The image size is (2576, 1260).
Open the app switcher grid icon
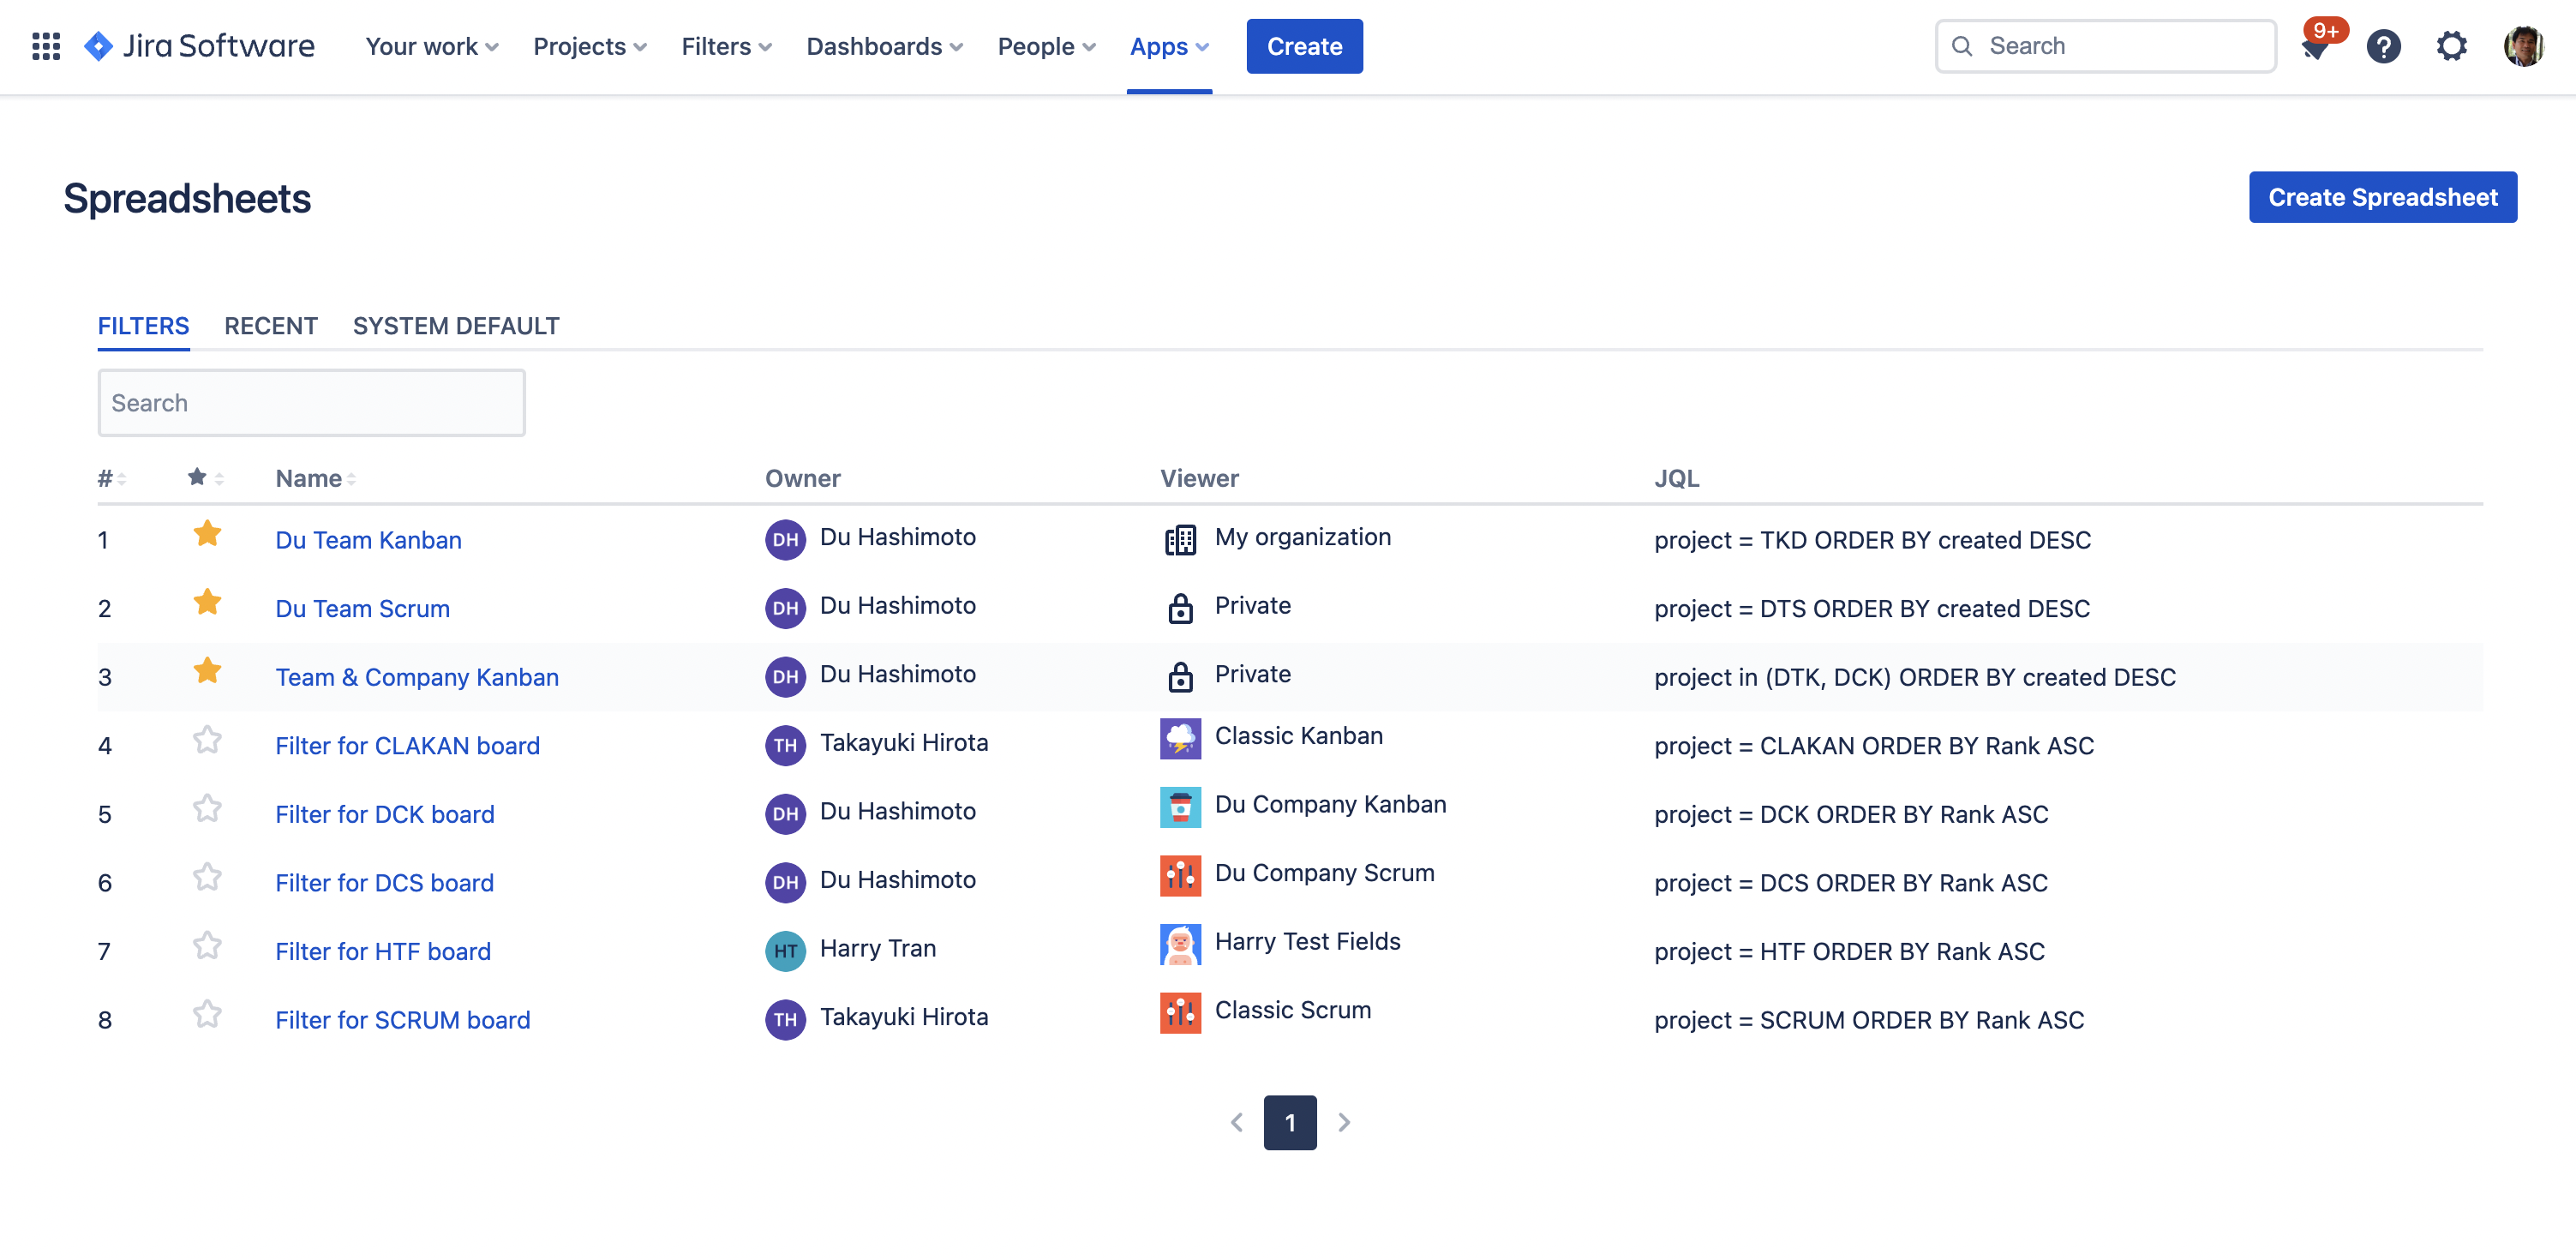pos(46,46)
